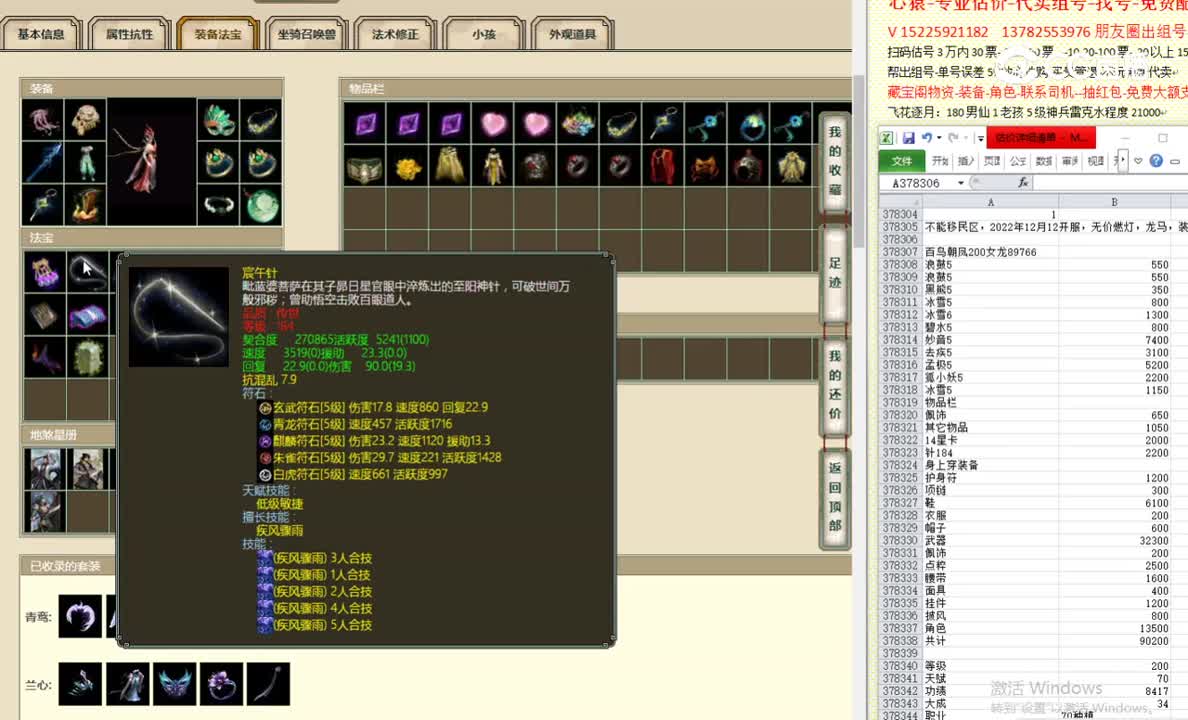Screen dimensions: 1188x720
Task: Switch to the 法术修正 tab
Action: pyautogui.click(x=395, y=34)
